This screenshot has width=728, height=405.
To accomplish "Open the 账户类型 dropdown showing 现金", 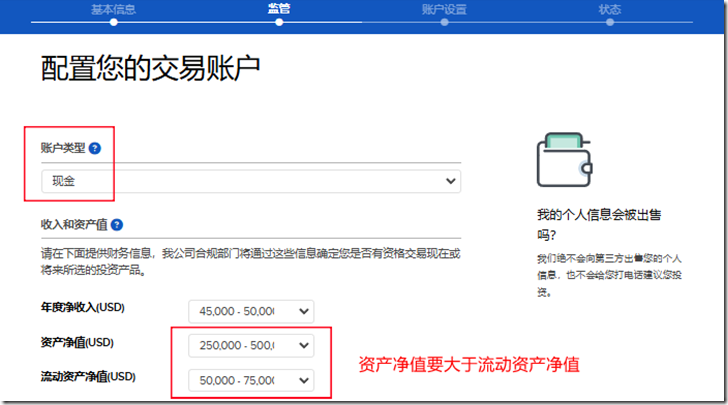I will [x=251, y=181].
